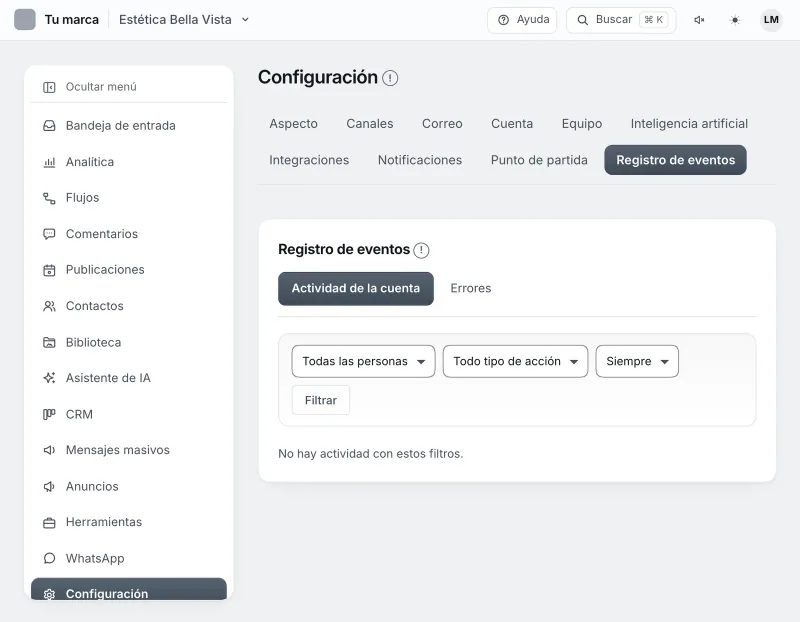The height and width of the screenshot is (622, 800).
Task: Switch to the Equipo tab
Action: point(582,123)
